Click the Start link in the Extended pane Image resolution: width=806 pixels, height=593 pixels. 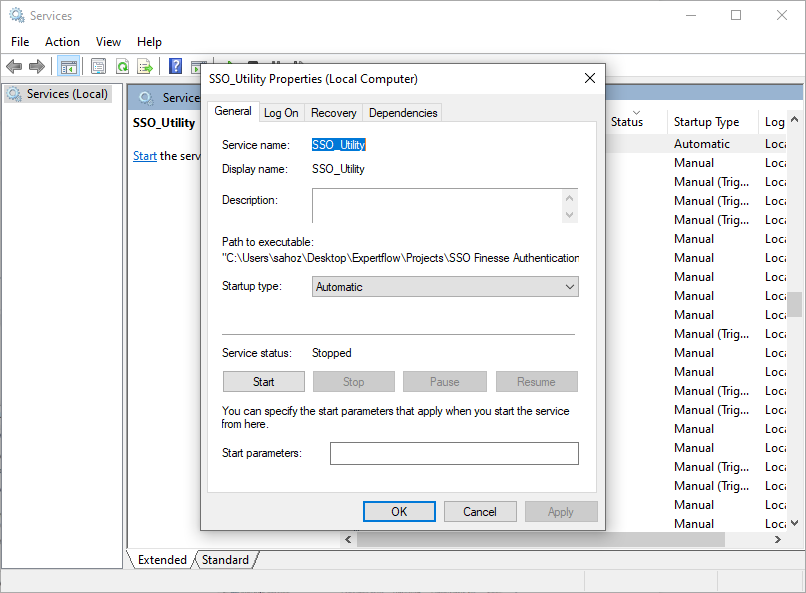[x=145, y=156]
